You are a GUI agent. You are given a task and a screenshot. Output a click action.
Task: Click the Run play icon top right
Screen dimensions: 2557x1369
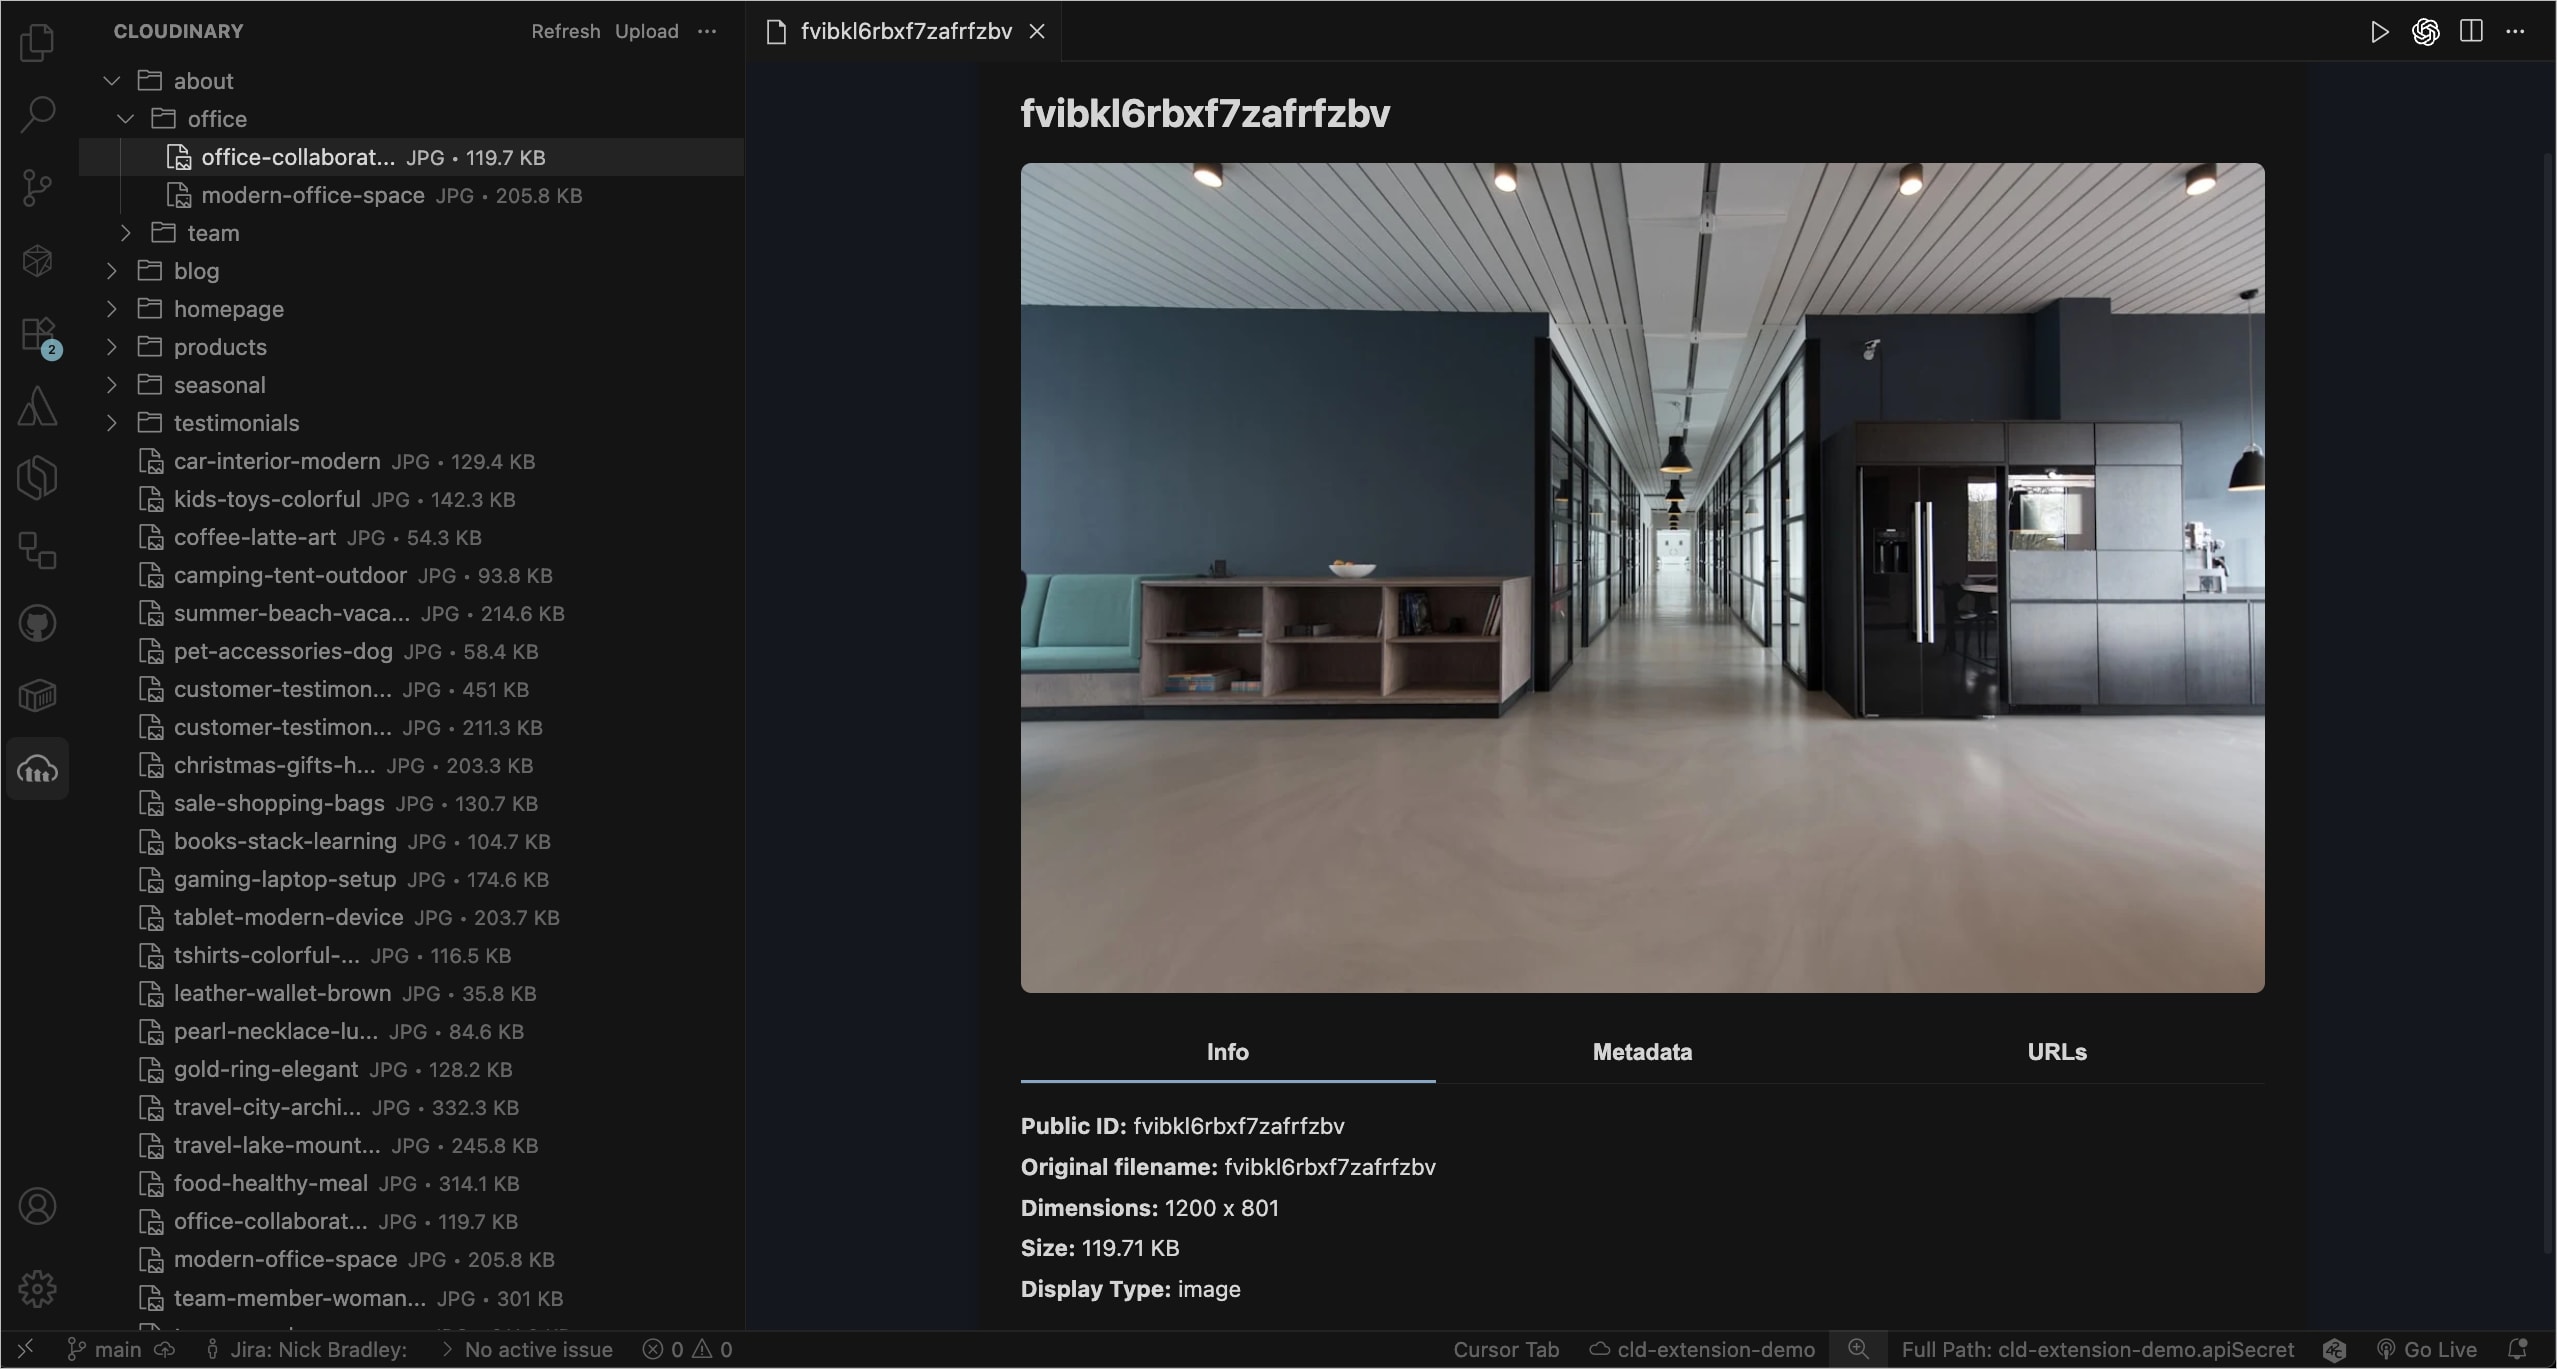pos(2379,31)
